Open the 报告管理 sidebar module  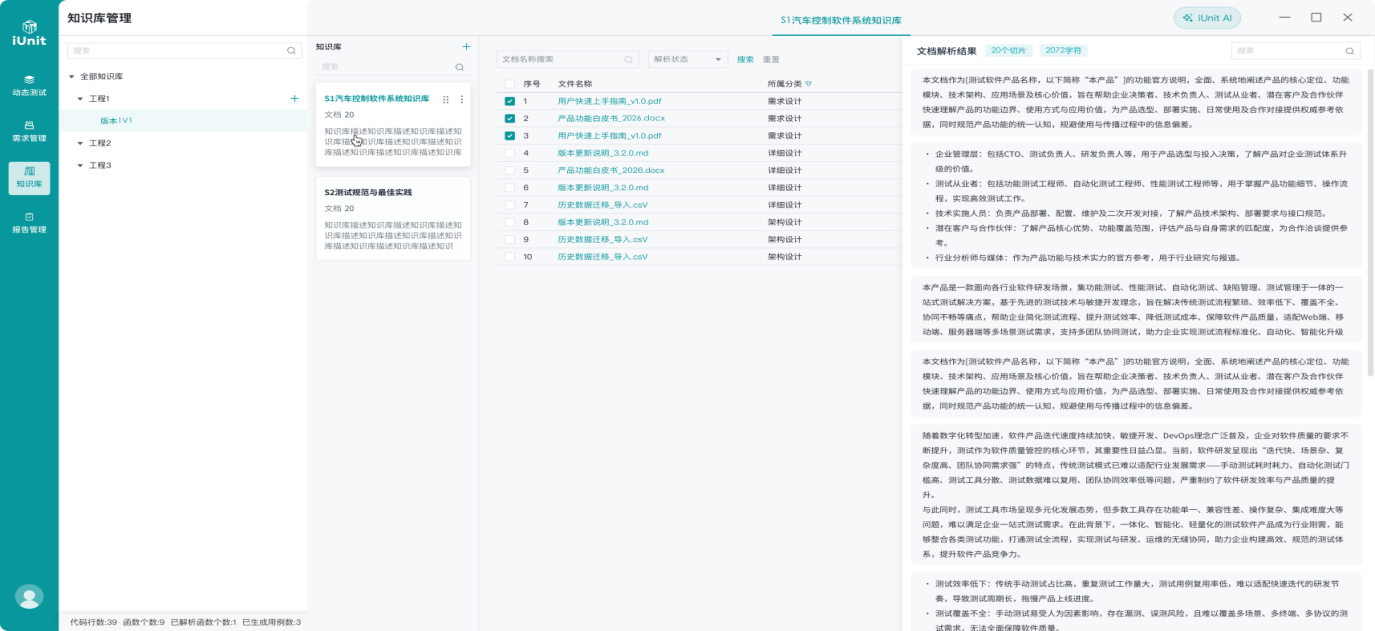[29, 223]
